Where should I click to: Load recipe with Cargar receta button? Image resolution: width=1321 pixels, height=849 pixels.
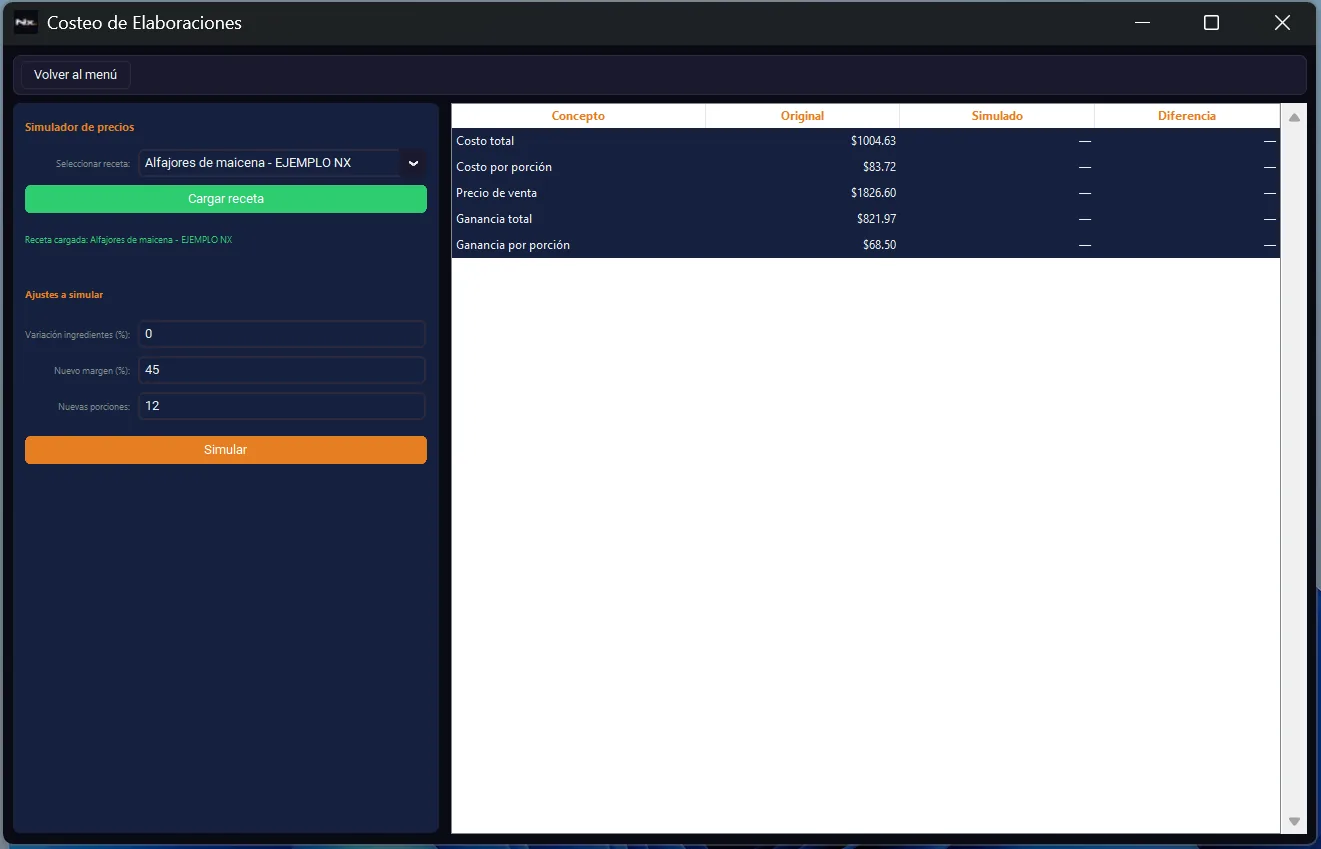point(226,199)
